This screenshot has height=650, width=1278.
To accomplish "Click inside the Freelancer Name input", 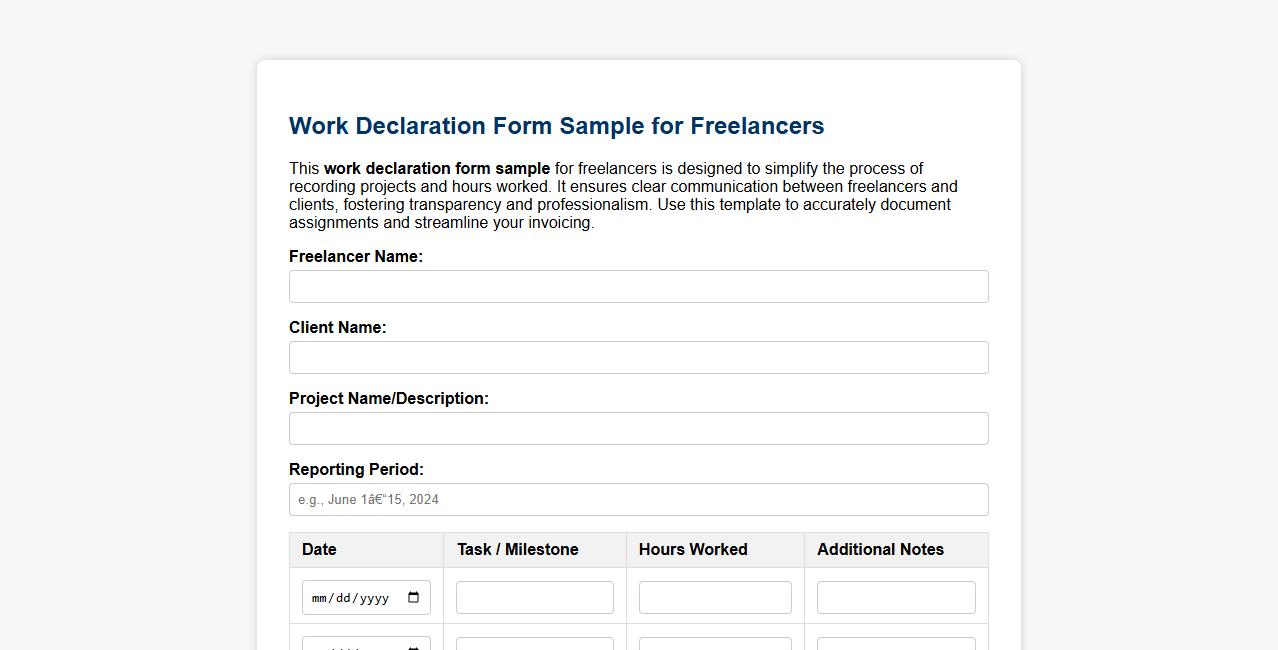I will [637, 286].
